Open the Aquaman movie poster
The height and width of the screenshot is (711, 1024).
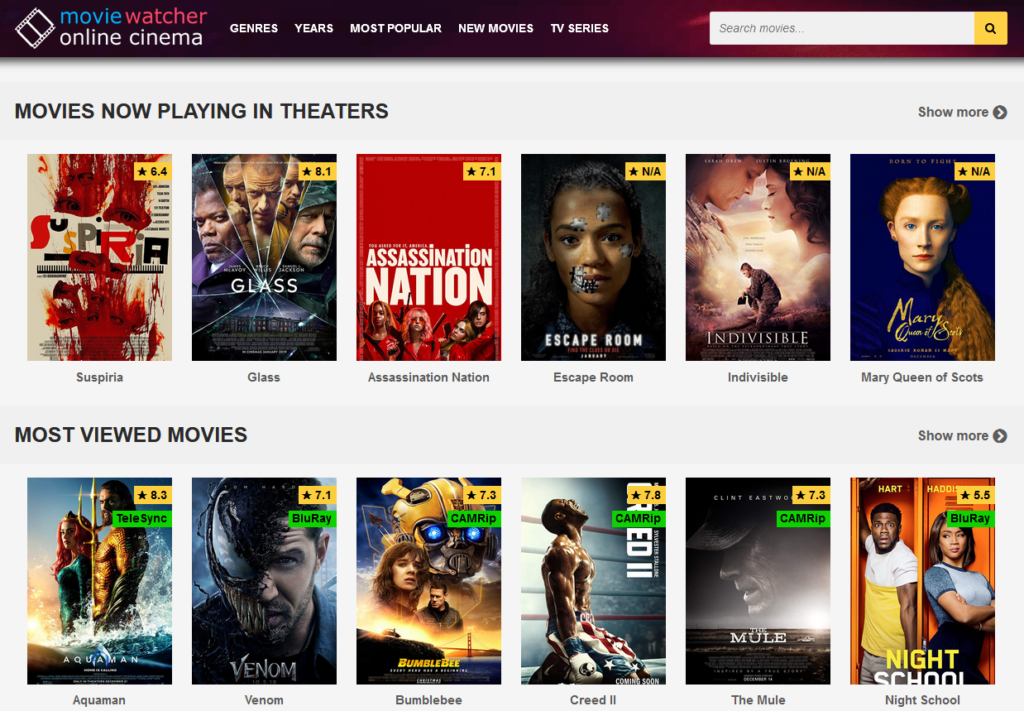99,581
